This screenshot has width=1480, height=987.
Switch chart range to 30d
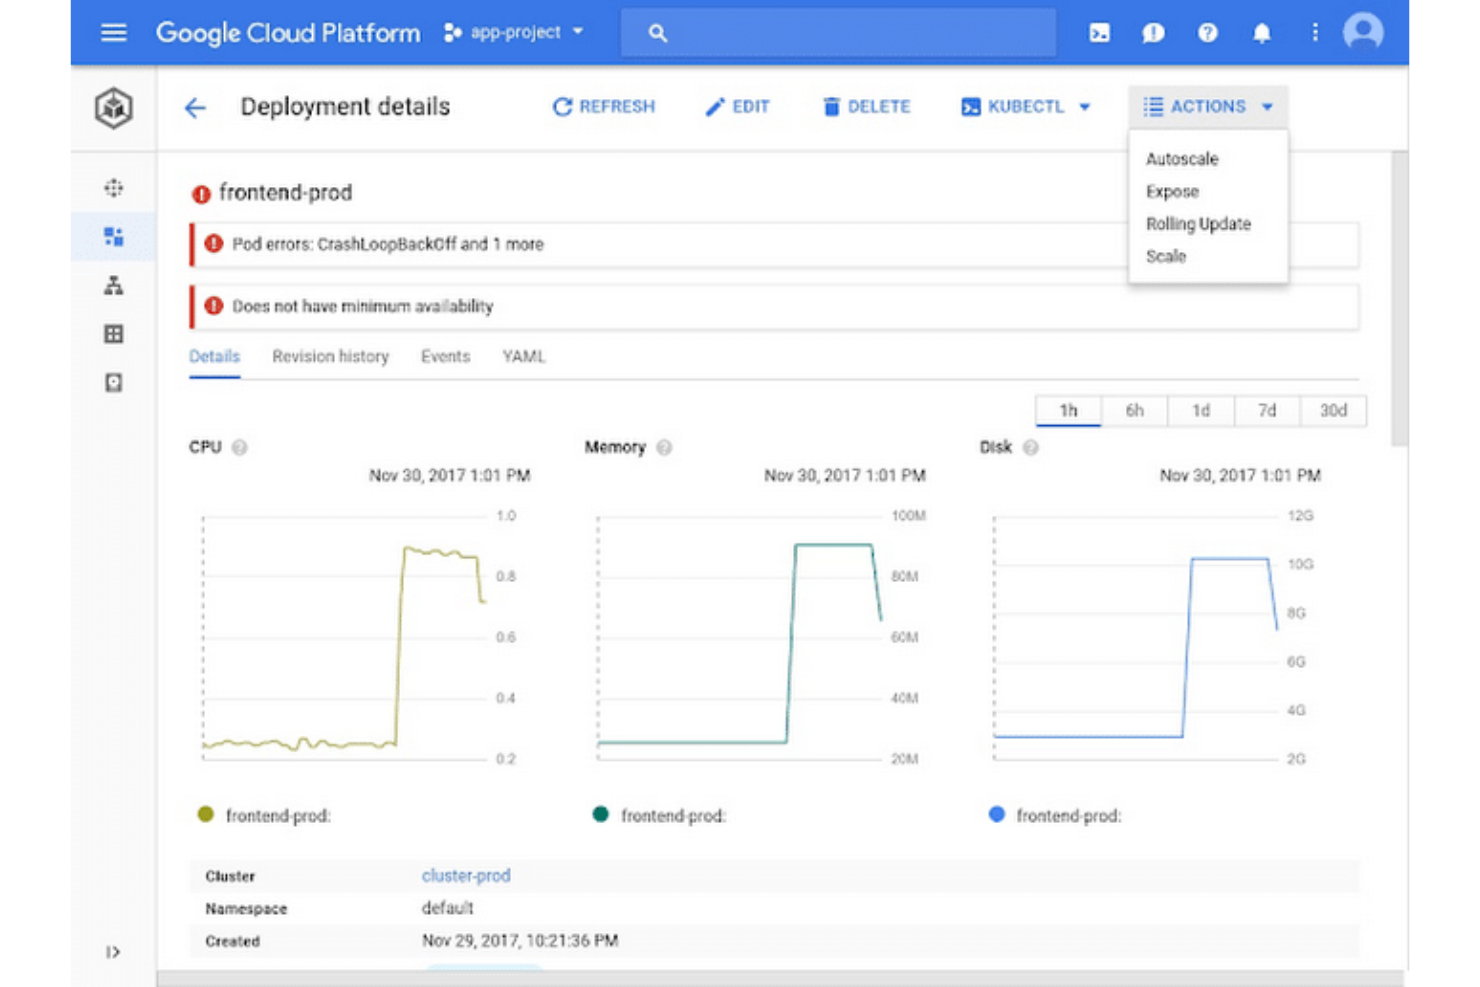click(x=1334, y=410)
